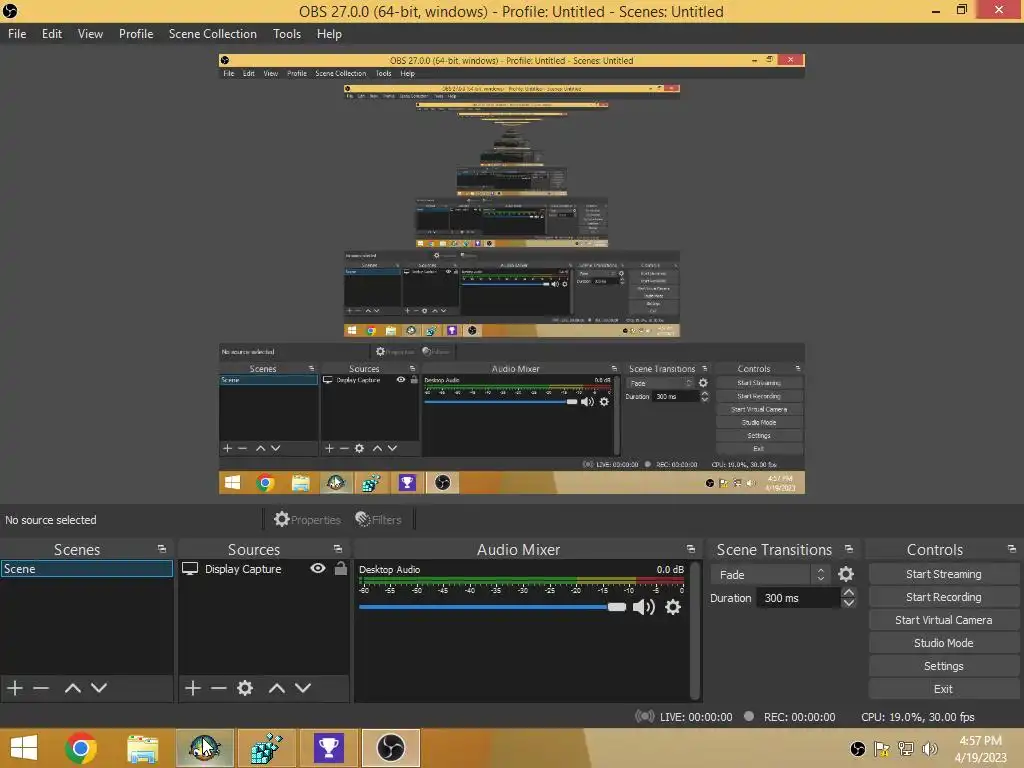Remove the selected scene with minus icon
The height and width of the screenshot is (768, 1024).
[41, 688]
